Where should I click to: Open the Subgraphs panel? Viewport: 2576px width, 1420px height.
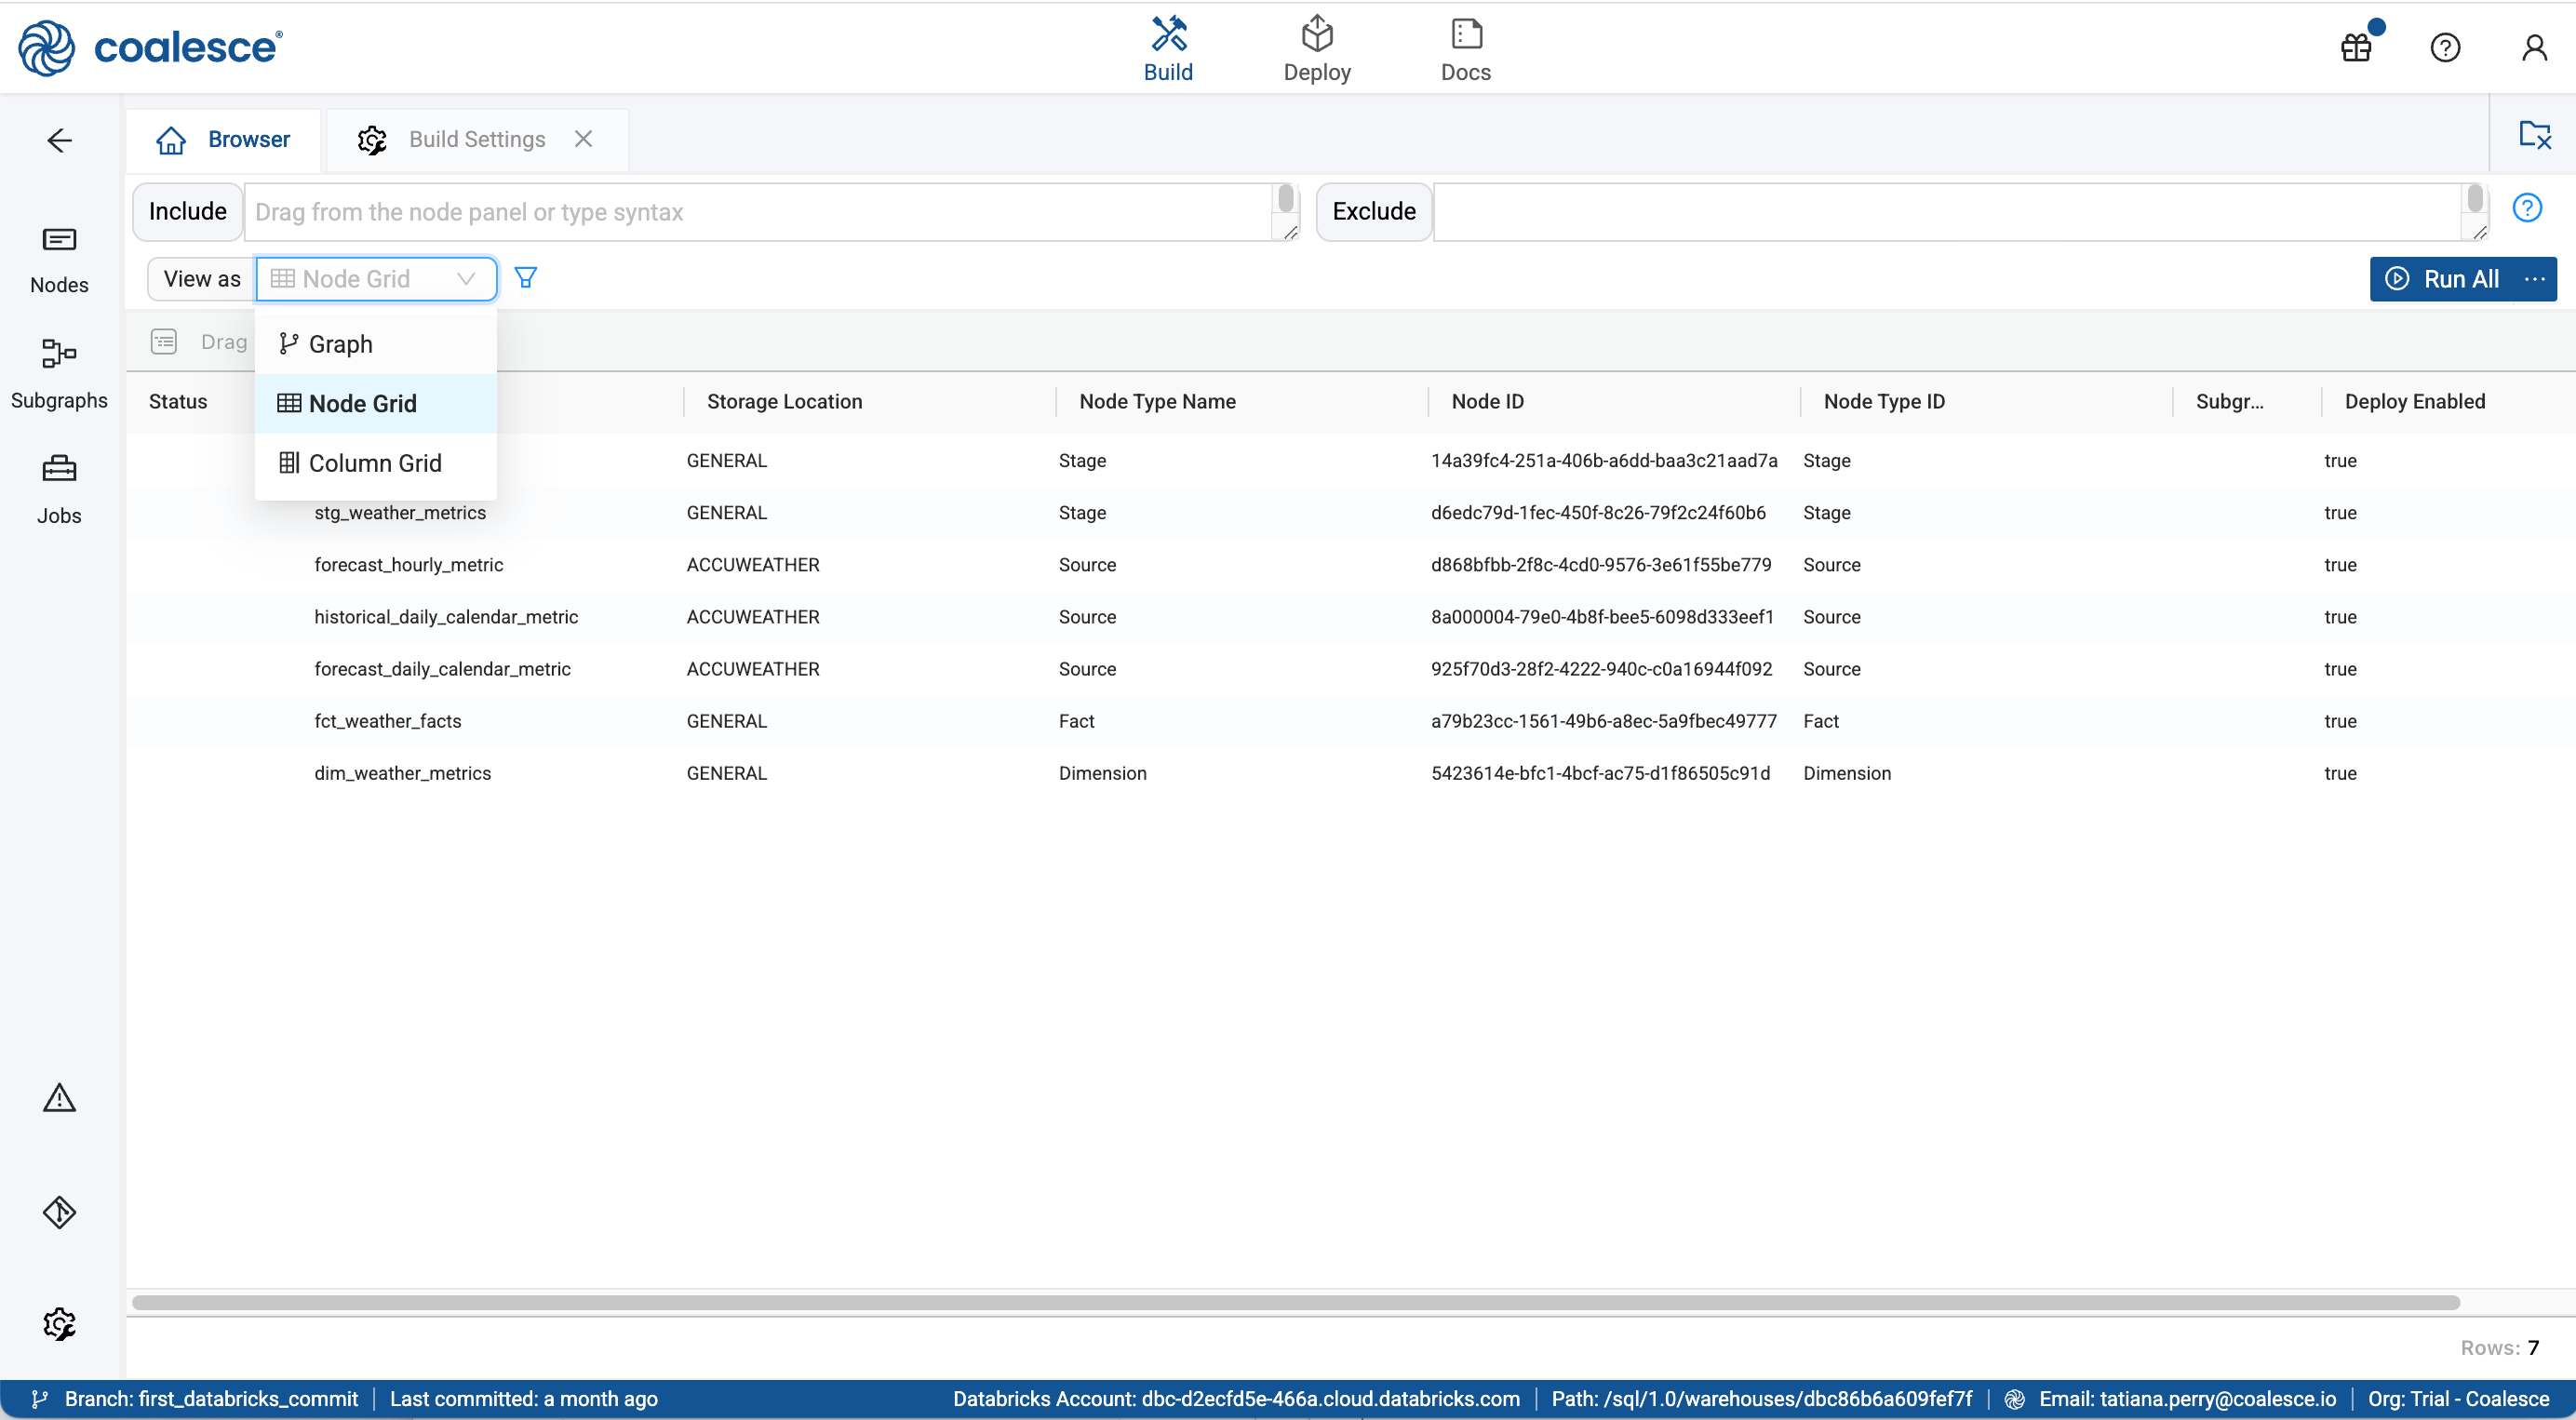[59, 375]
